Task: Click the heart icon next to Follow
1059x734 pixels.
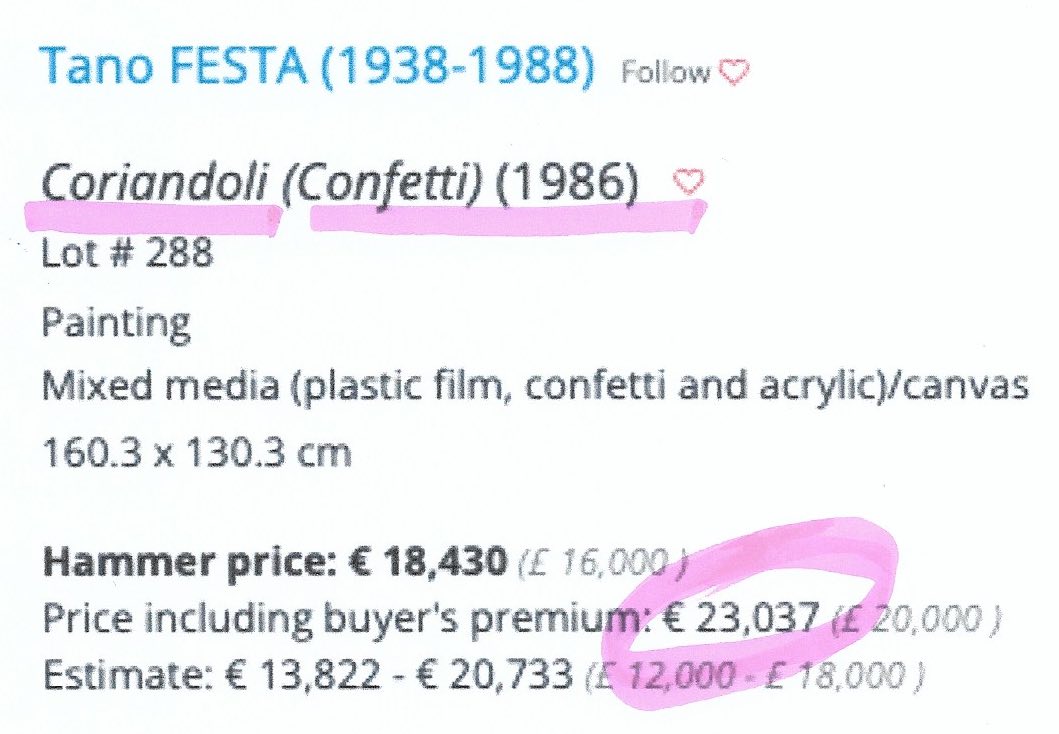Action: (733, 72)
